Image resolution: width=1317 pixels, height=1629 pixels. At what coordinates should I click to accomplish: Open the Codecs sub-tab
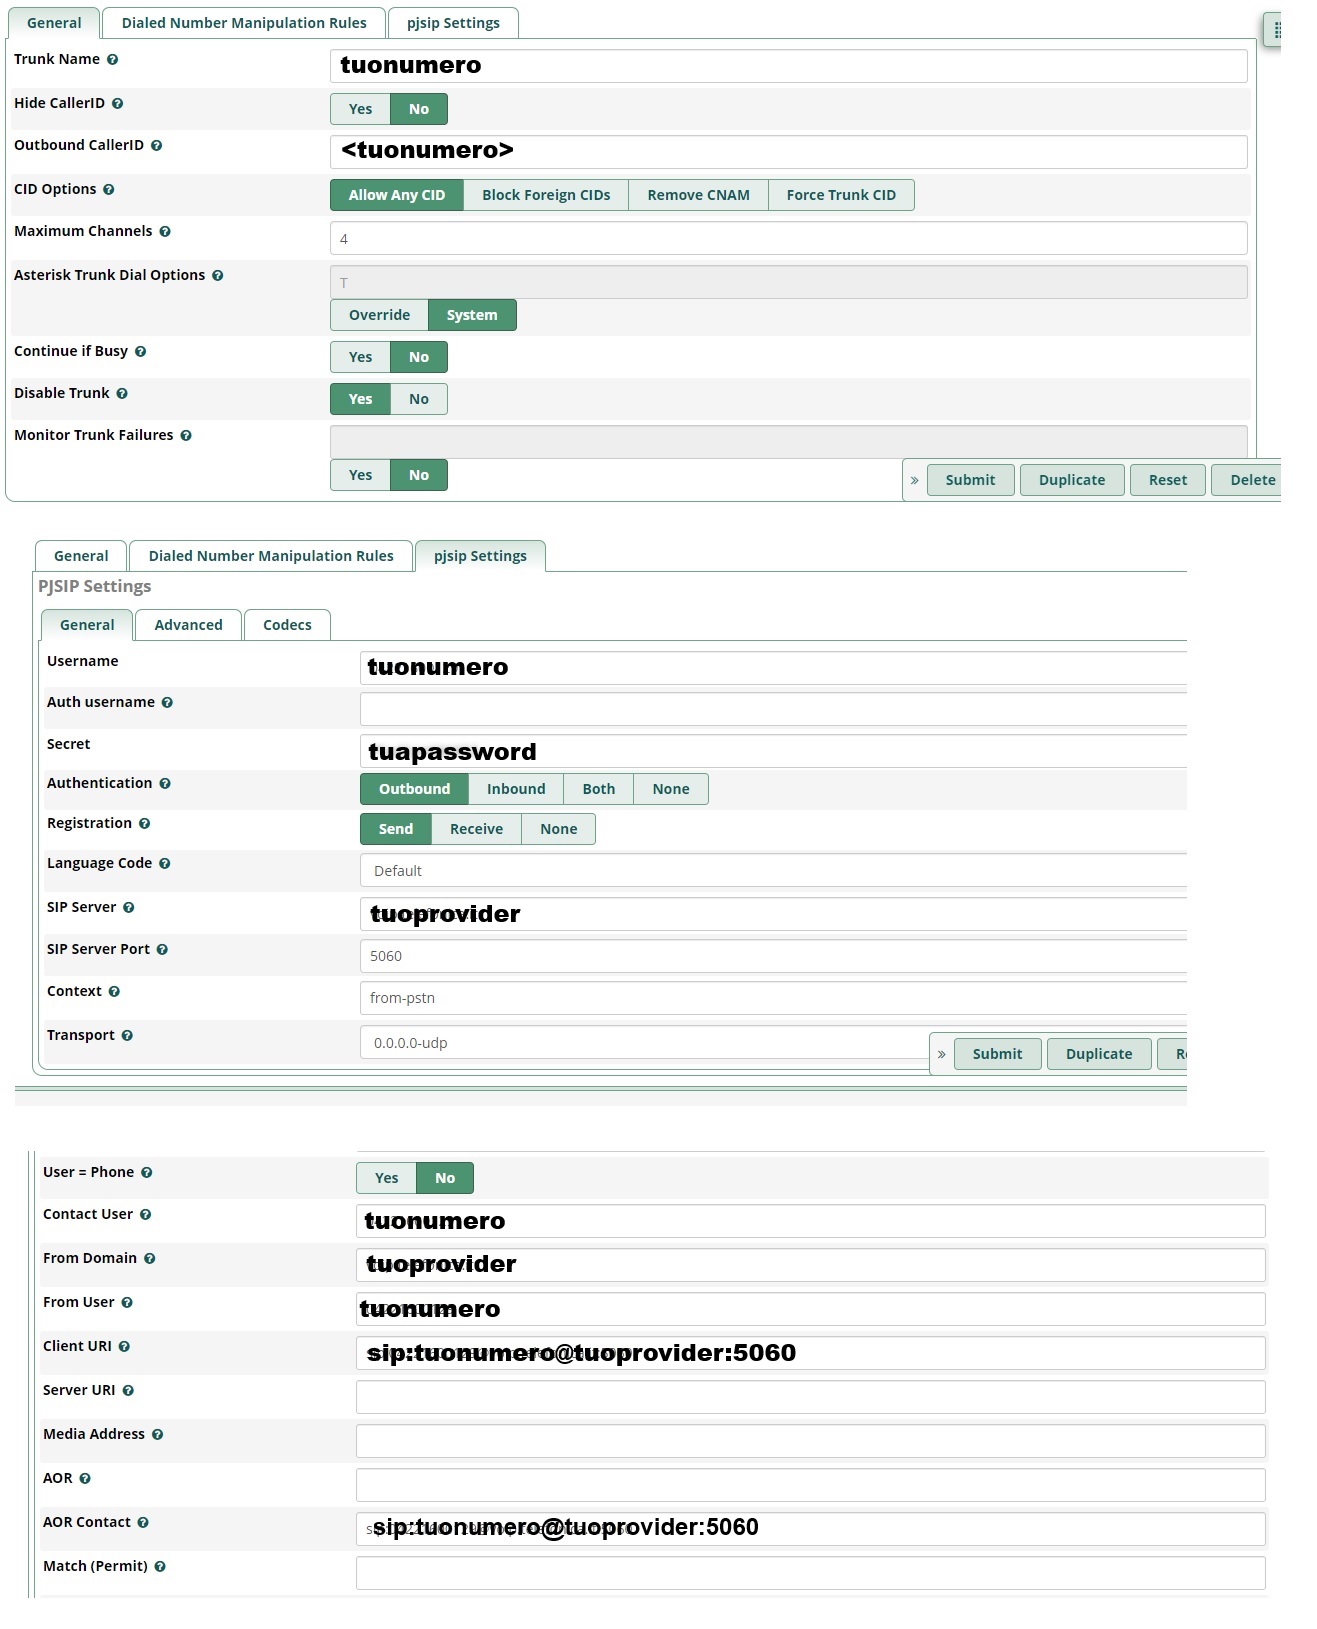pos(287,625)
